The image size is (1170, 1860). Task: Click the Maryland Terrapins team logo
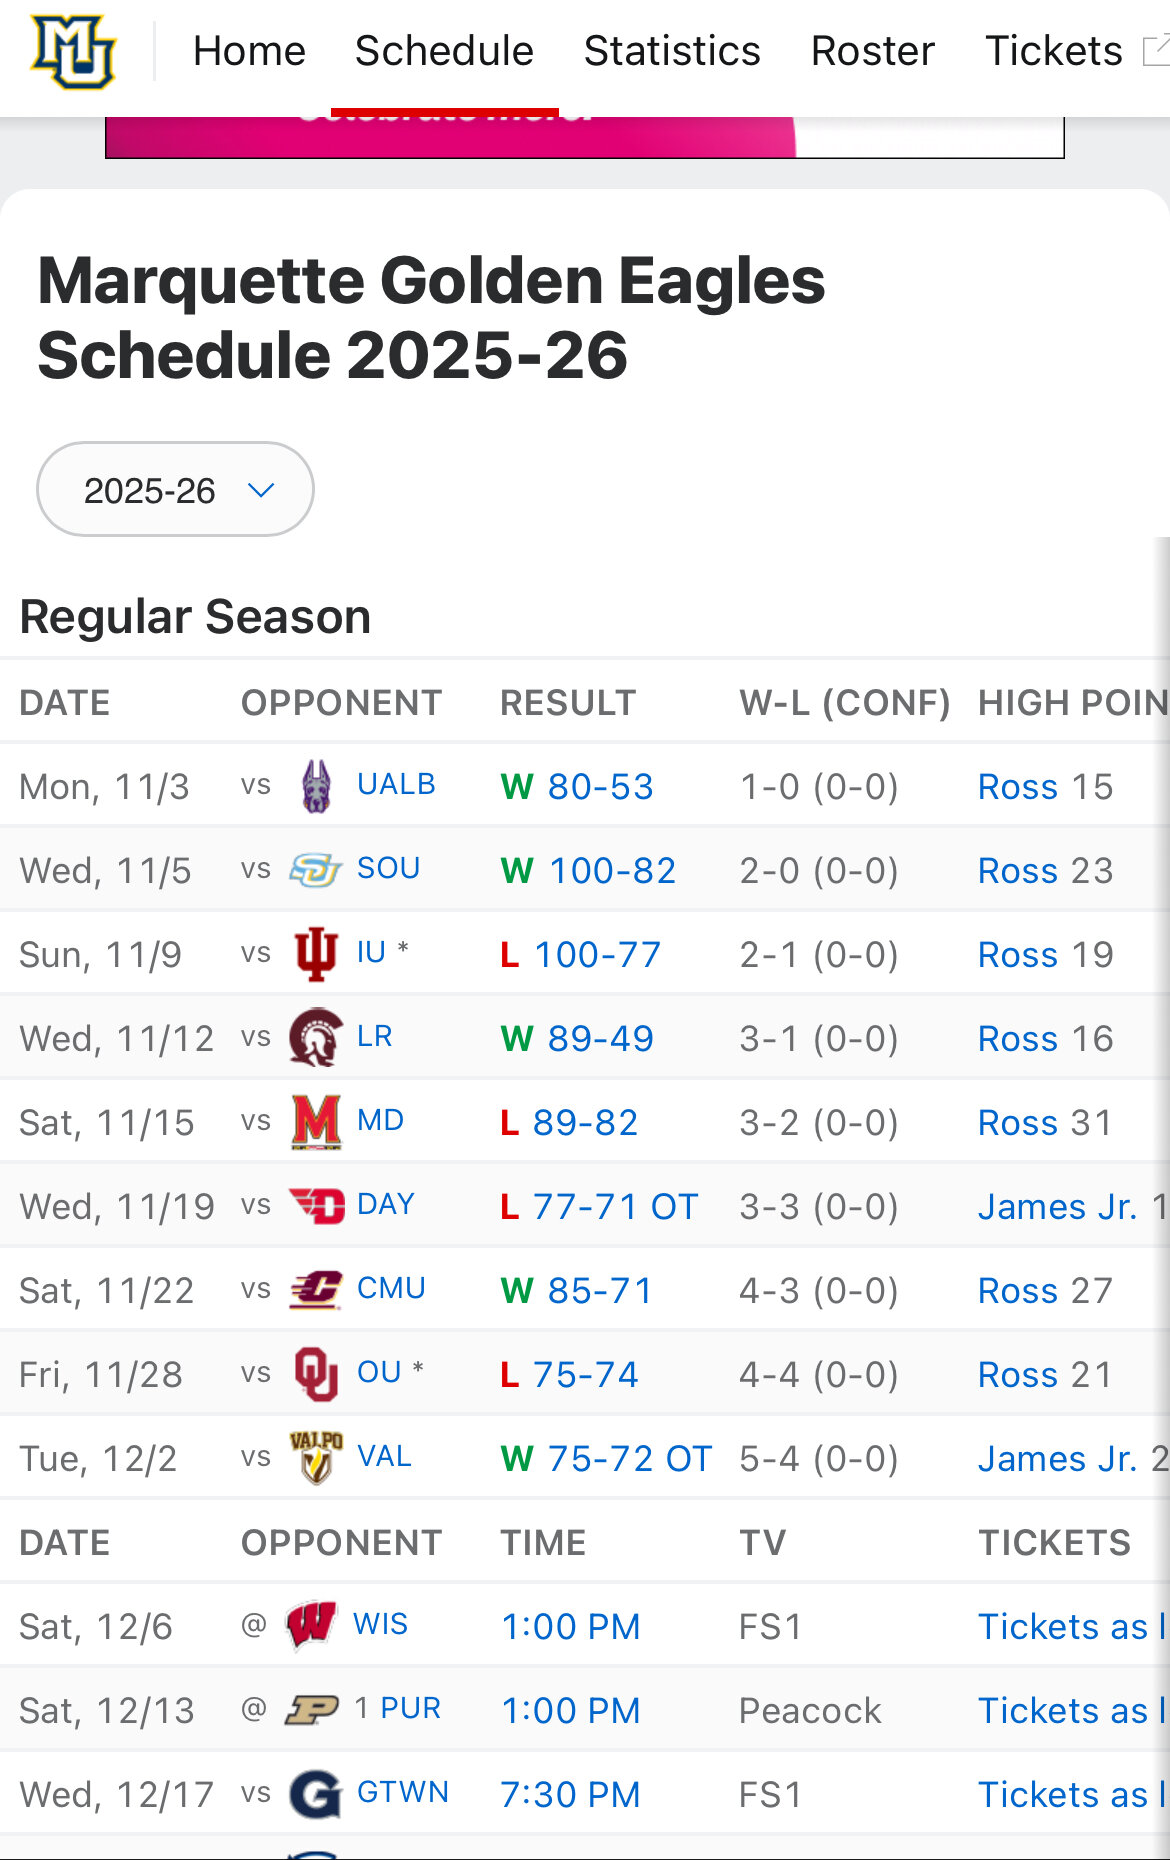click(x=316, y=1122)
